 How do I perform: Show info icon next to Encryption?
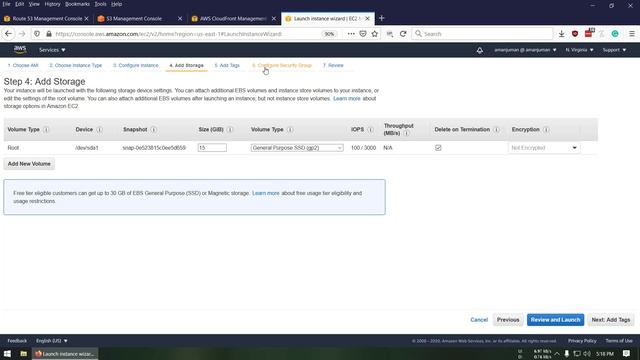(x=546, y=129)
